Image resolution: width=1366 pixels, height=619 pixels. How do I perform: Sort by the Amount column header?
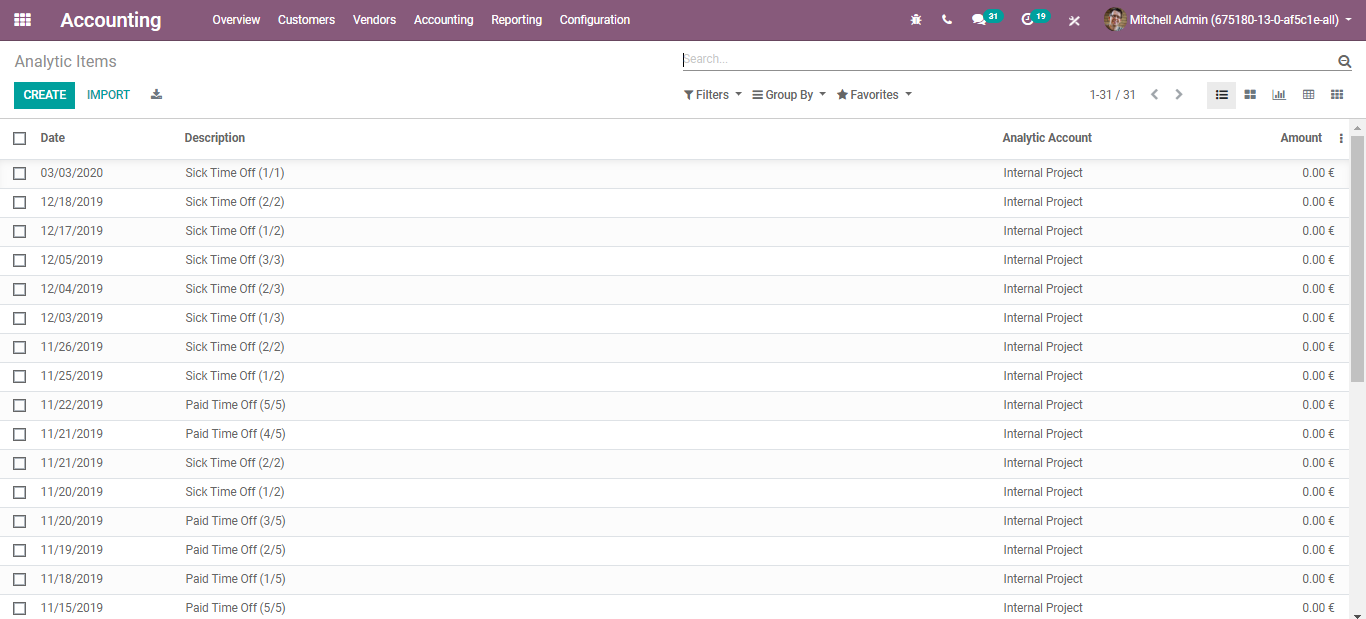[1301, 138]
